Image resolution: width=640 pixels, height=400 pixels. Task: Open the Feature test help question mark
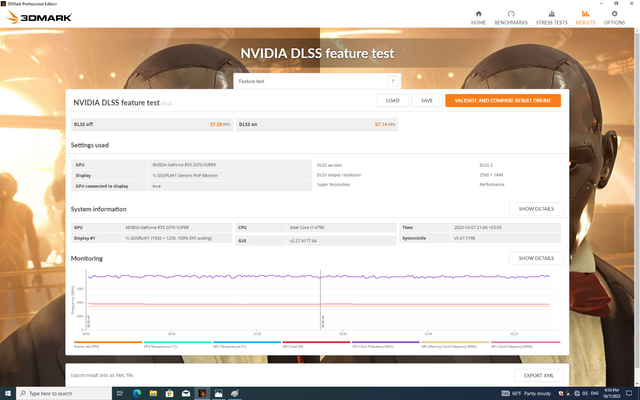[393, 80]
